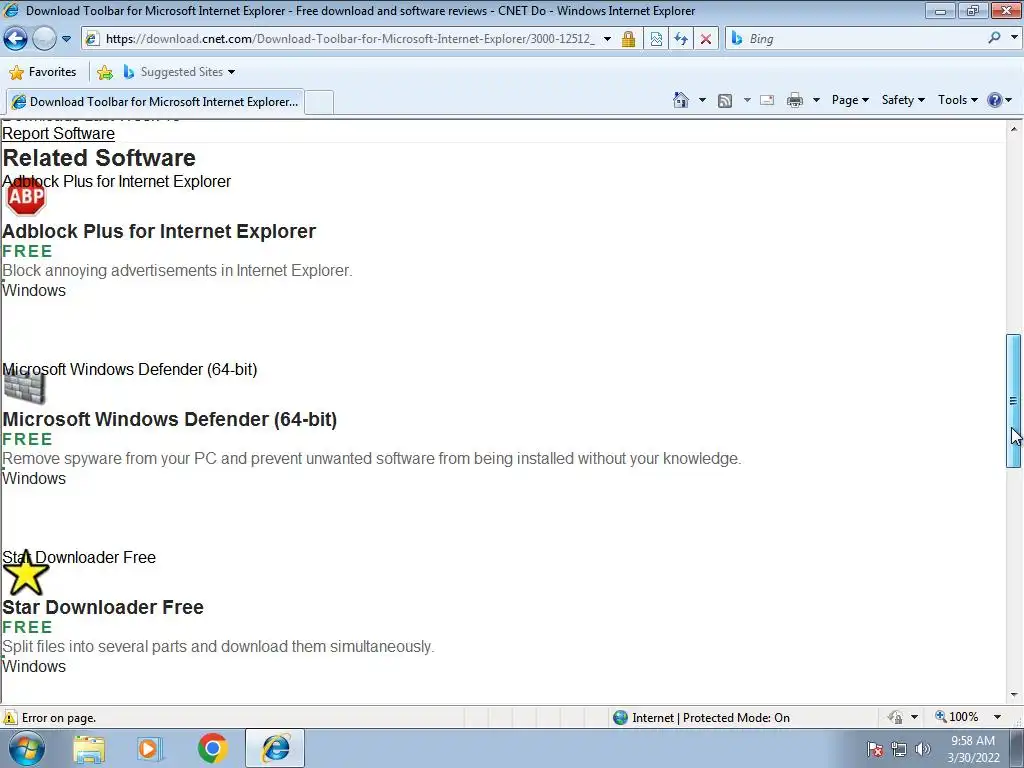The image size is (1024, 768).
Task: Toggle Compatibility View broken-page icon
Action: pyautogui.click(x=656, y=39)
